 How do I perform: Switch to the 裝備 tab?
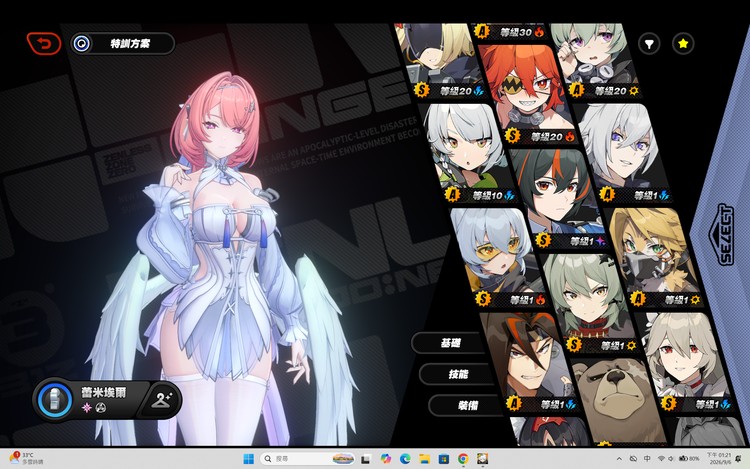(x=465, y=405)
